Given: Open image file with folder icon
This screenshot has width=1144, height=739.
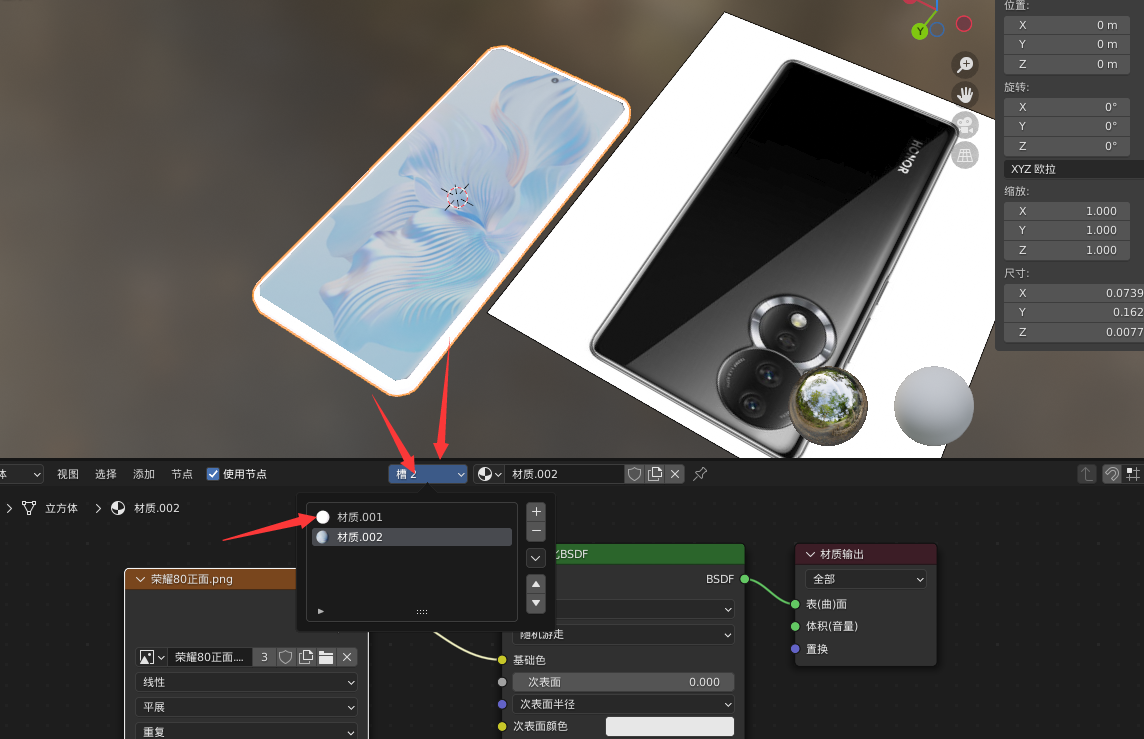Looking at the screenshot, I should point(326,657).
